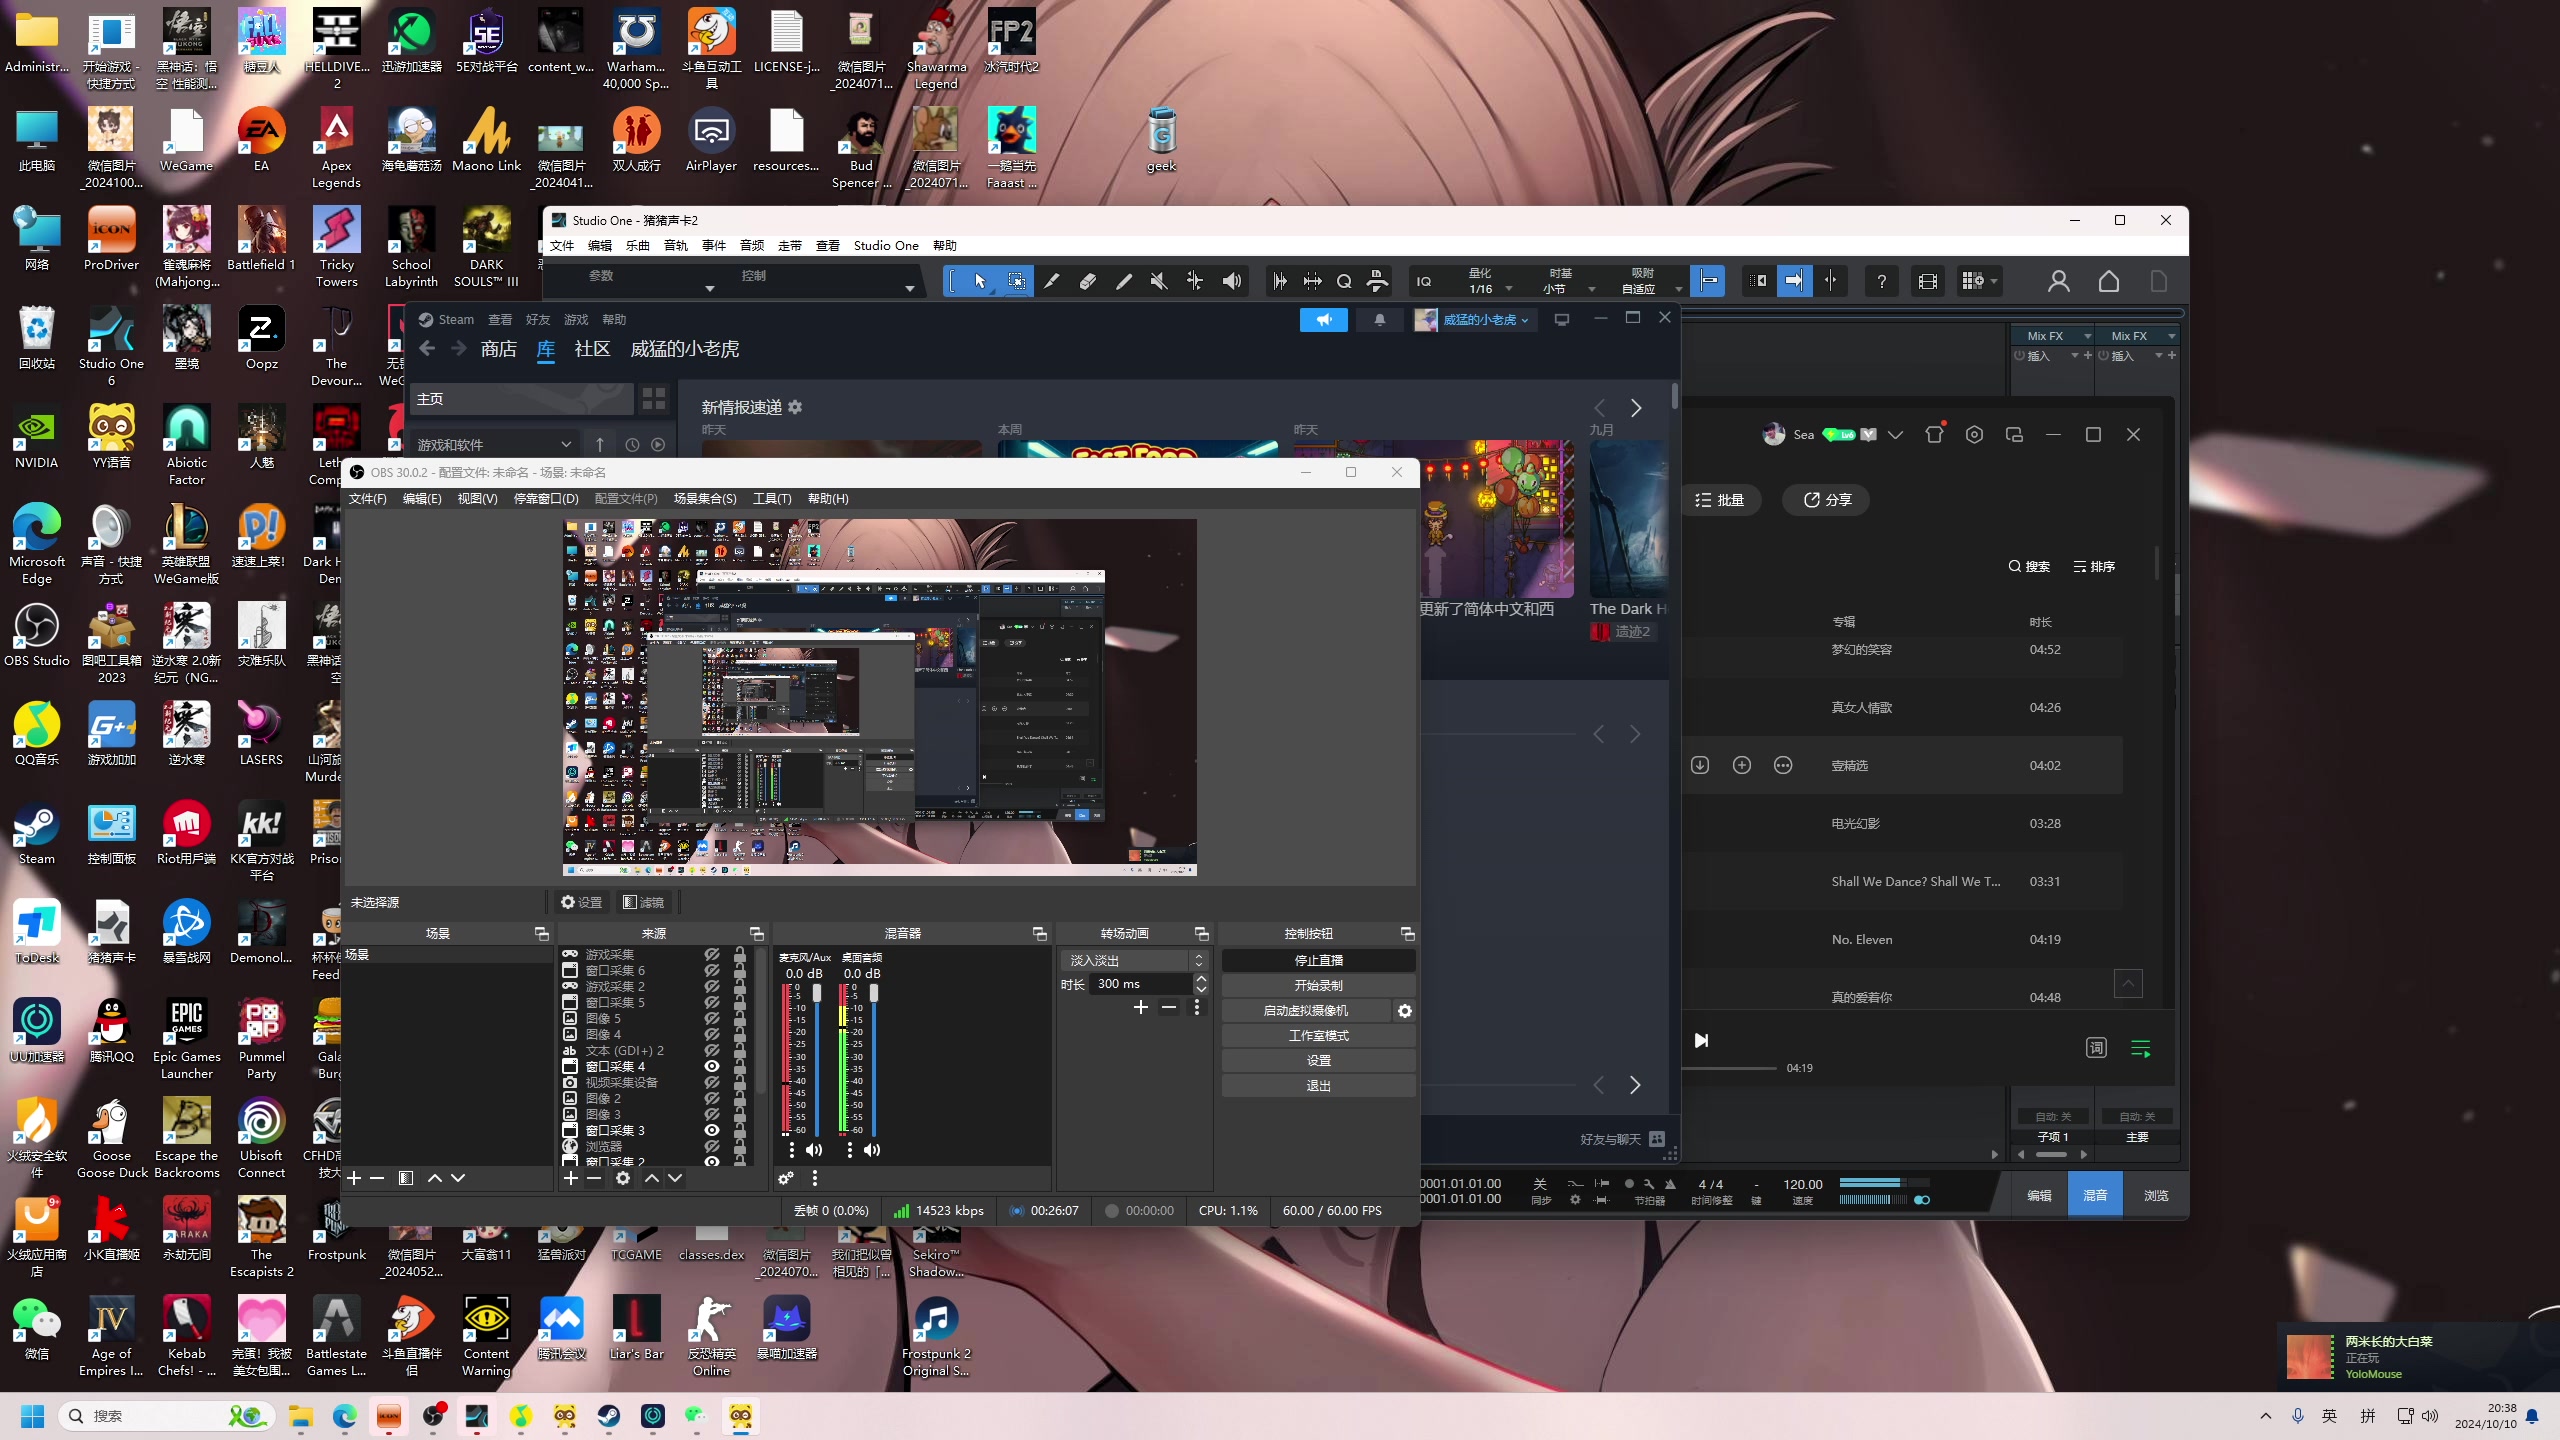Open virtual camera settings gear in OBS
This screenshot has width=2560, height=1440.
pyautogui.click(x=1405, y=1011)
